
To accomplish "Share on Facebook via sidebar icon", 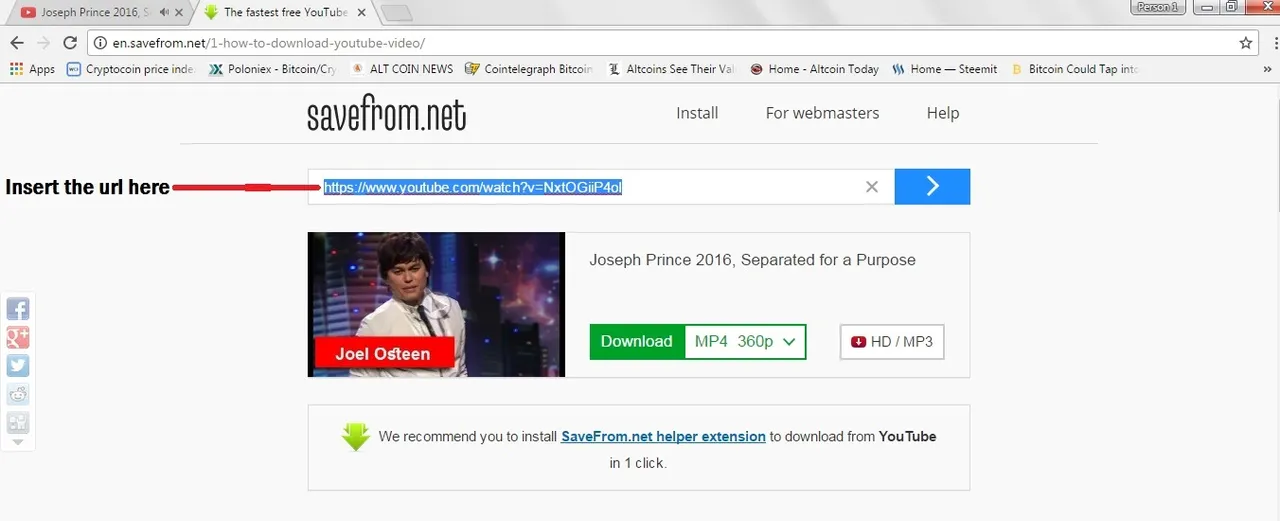I will [x=18, y=309].
